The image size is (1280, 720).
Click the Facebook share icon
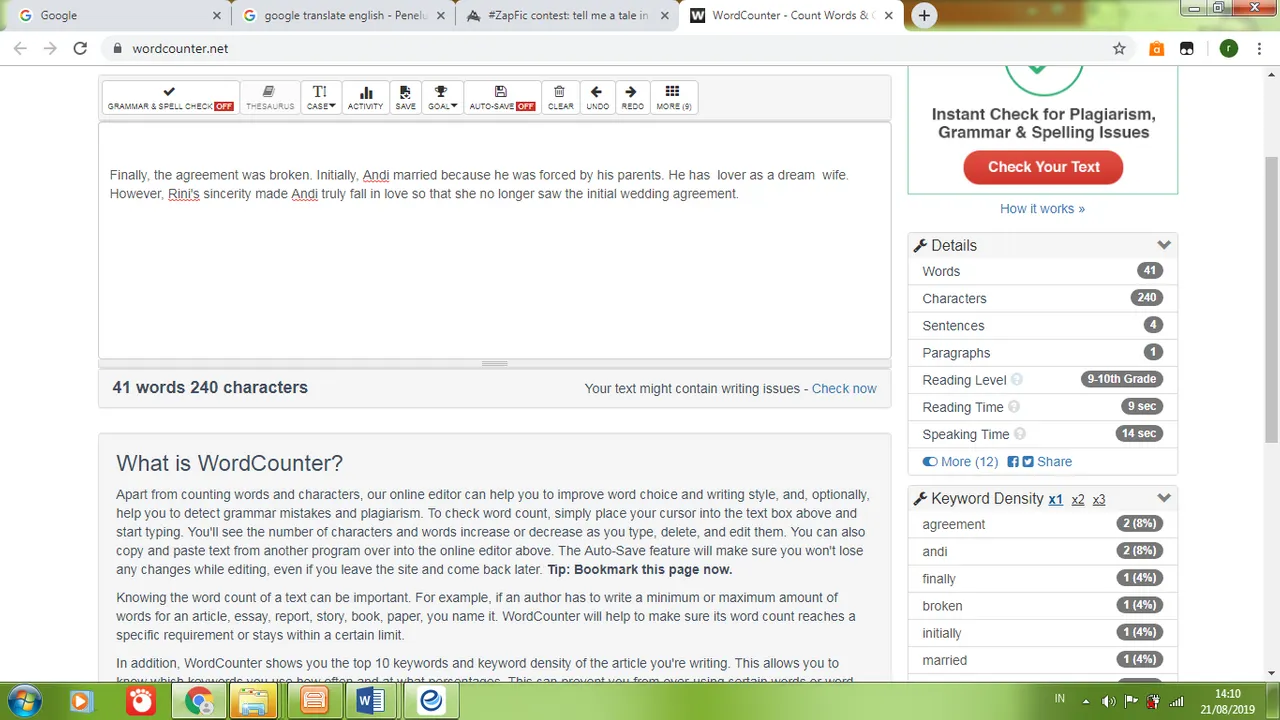coord(1013,462)
